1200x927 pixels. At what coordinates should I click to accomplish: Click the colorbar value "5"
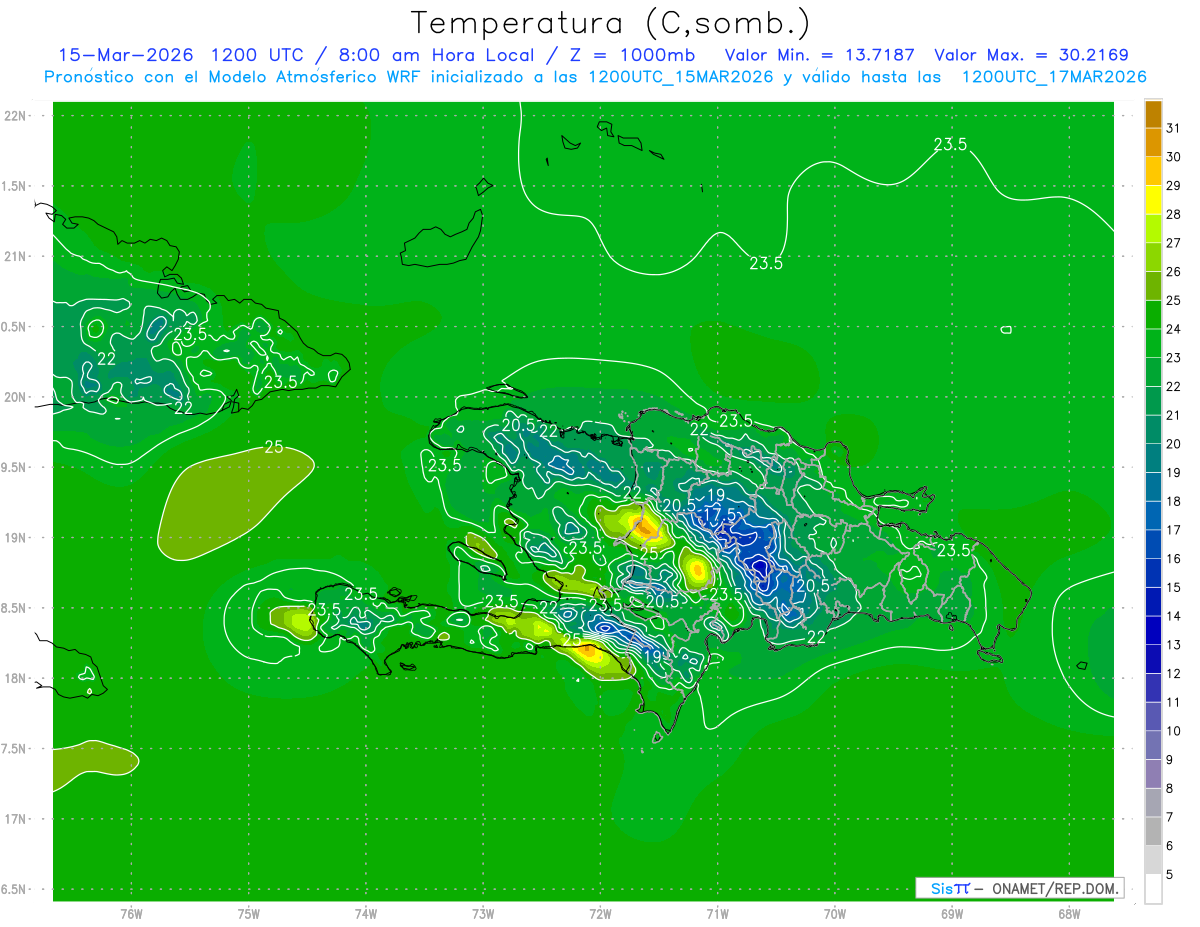tap(1171, 875)
